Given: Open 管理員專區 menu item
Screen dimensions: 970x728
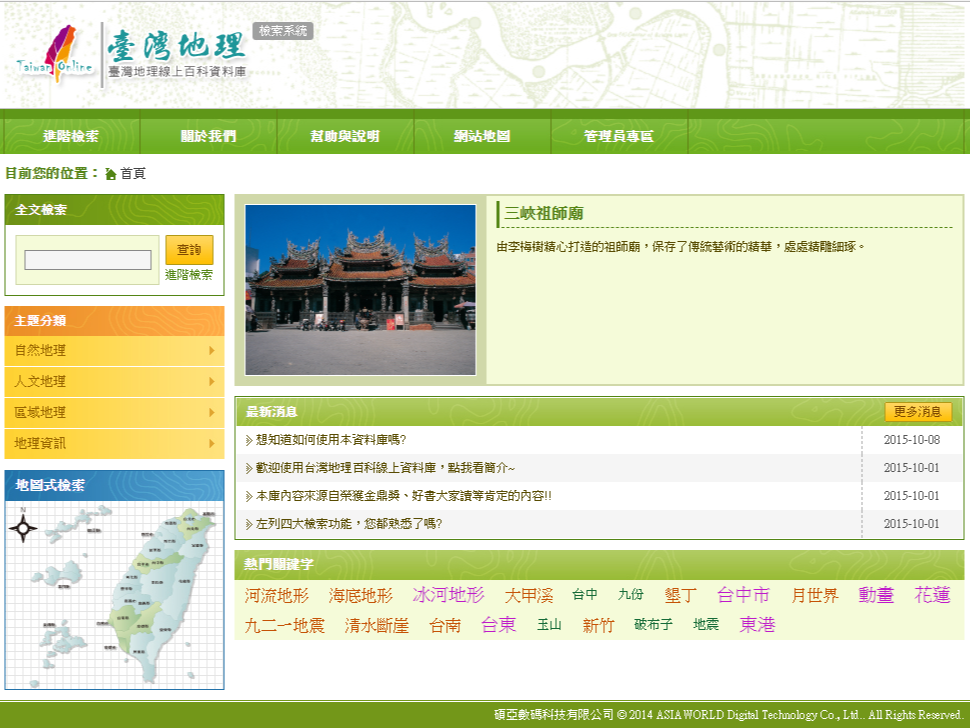Looking at the screenshot, I should coord(619,136).
